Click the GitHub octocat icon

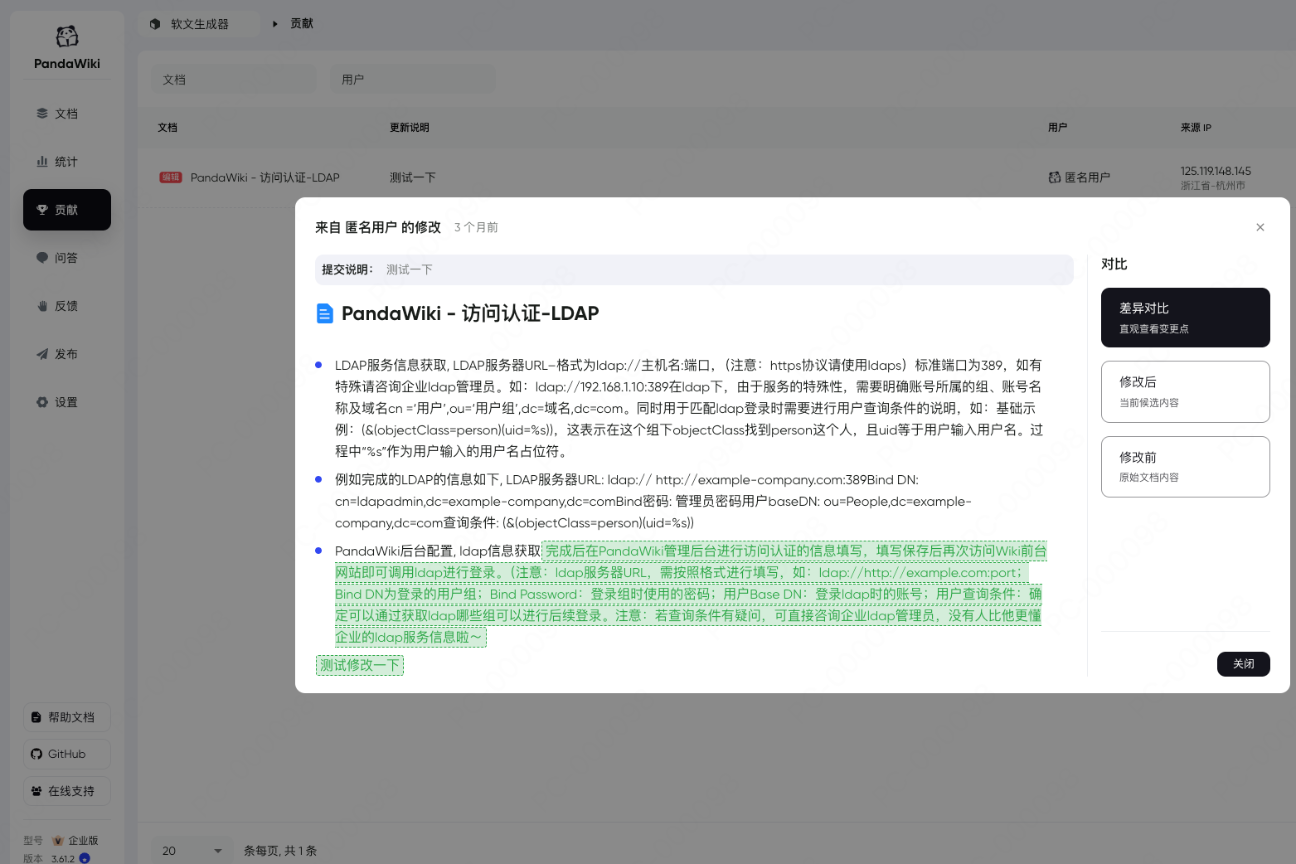37,754
